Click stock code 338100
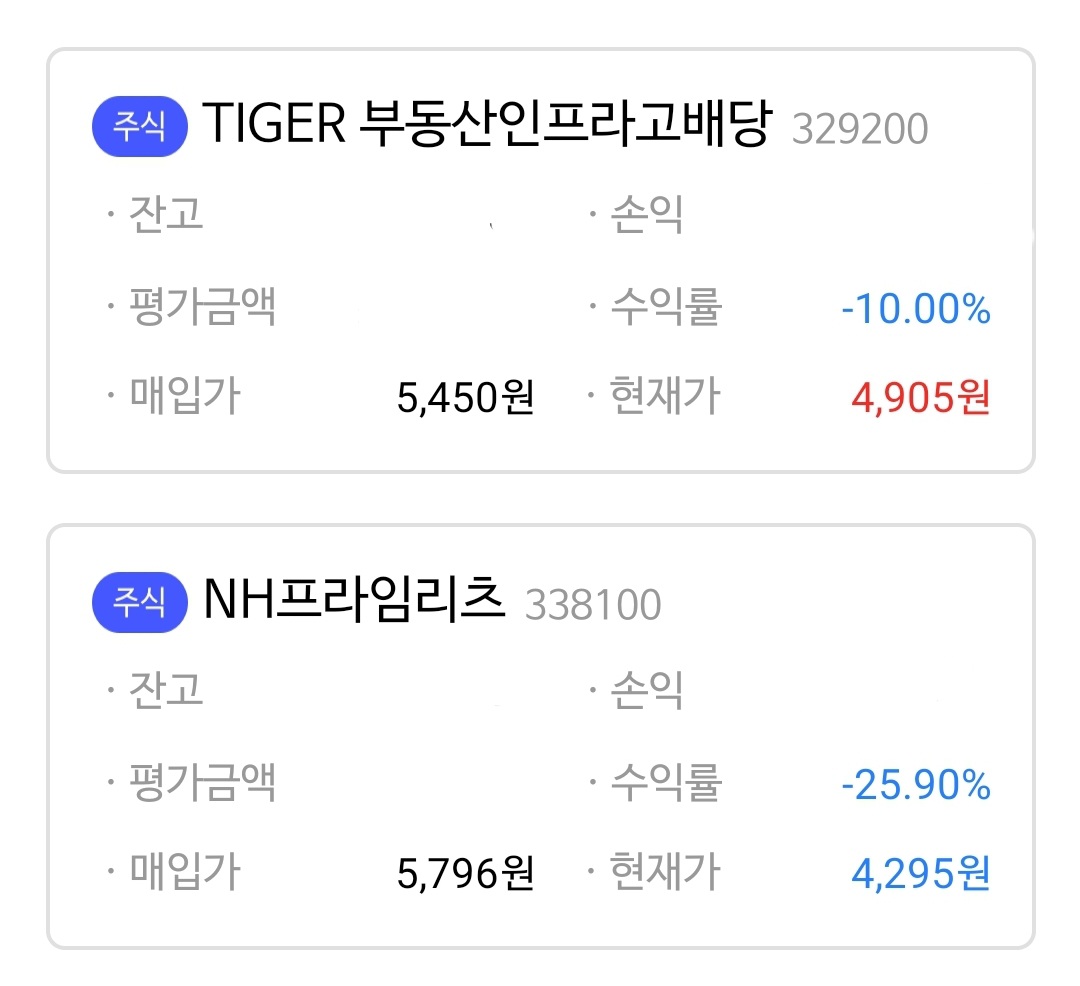Viewport: 1080px width, 986px height. (x=593, y=605)
